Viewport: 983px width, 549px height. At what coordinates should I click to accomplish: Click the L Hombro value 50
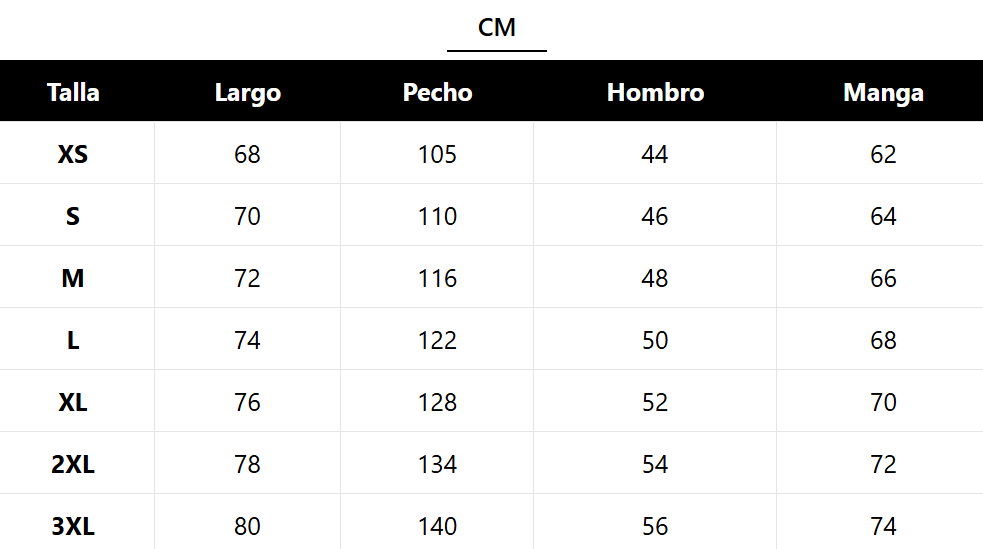point(655,341)
